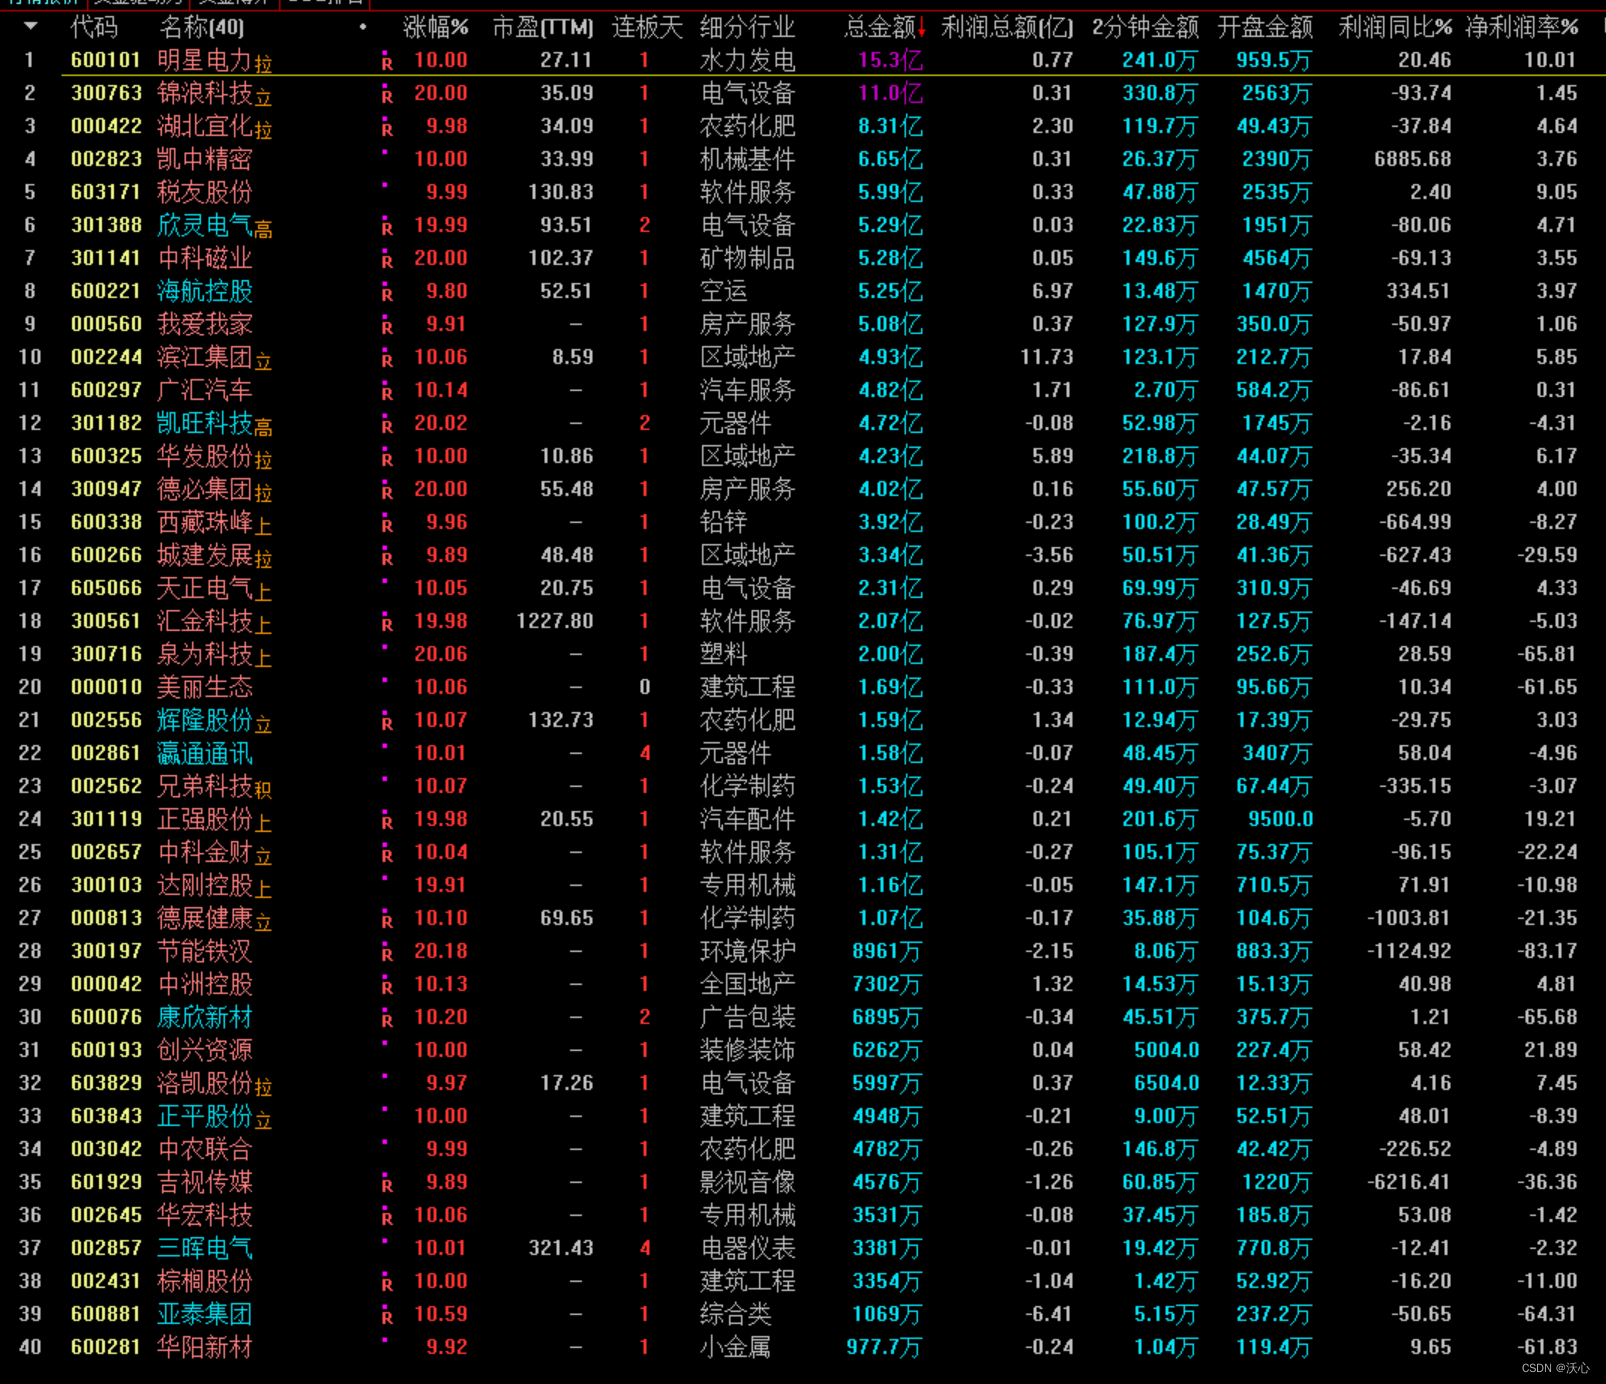Select stock code 600101

click(106, 60)
